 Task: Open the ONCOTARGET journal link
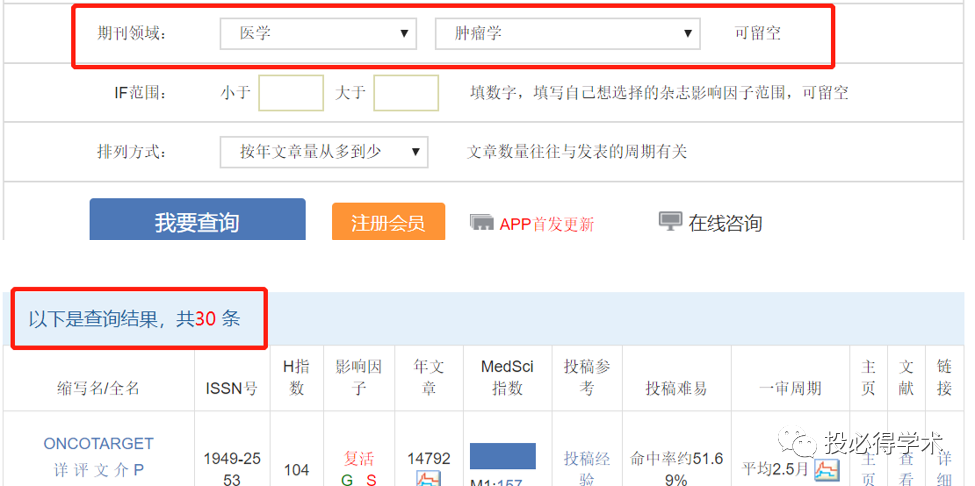(x=98, y=444)
